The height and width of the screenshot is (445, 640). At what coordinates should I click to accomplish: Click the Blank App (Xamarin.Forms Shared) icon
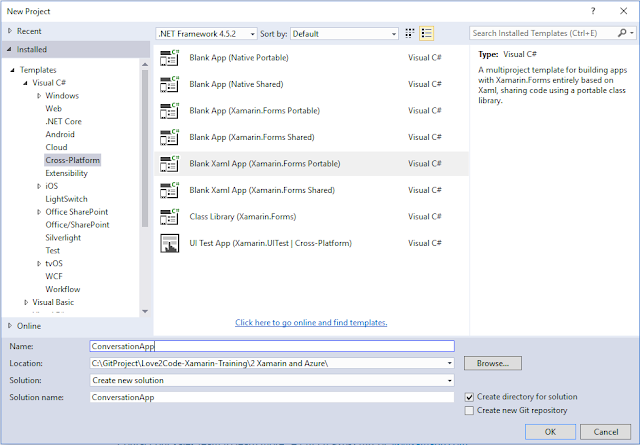click(x=169, y=137)
